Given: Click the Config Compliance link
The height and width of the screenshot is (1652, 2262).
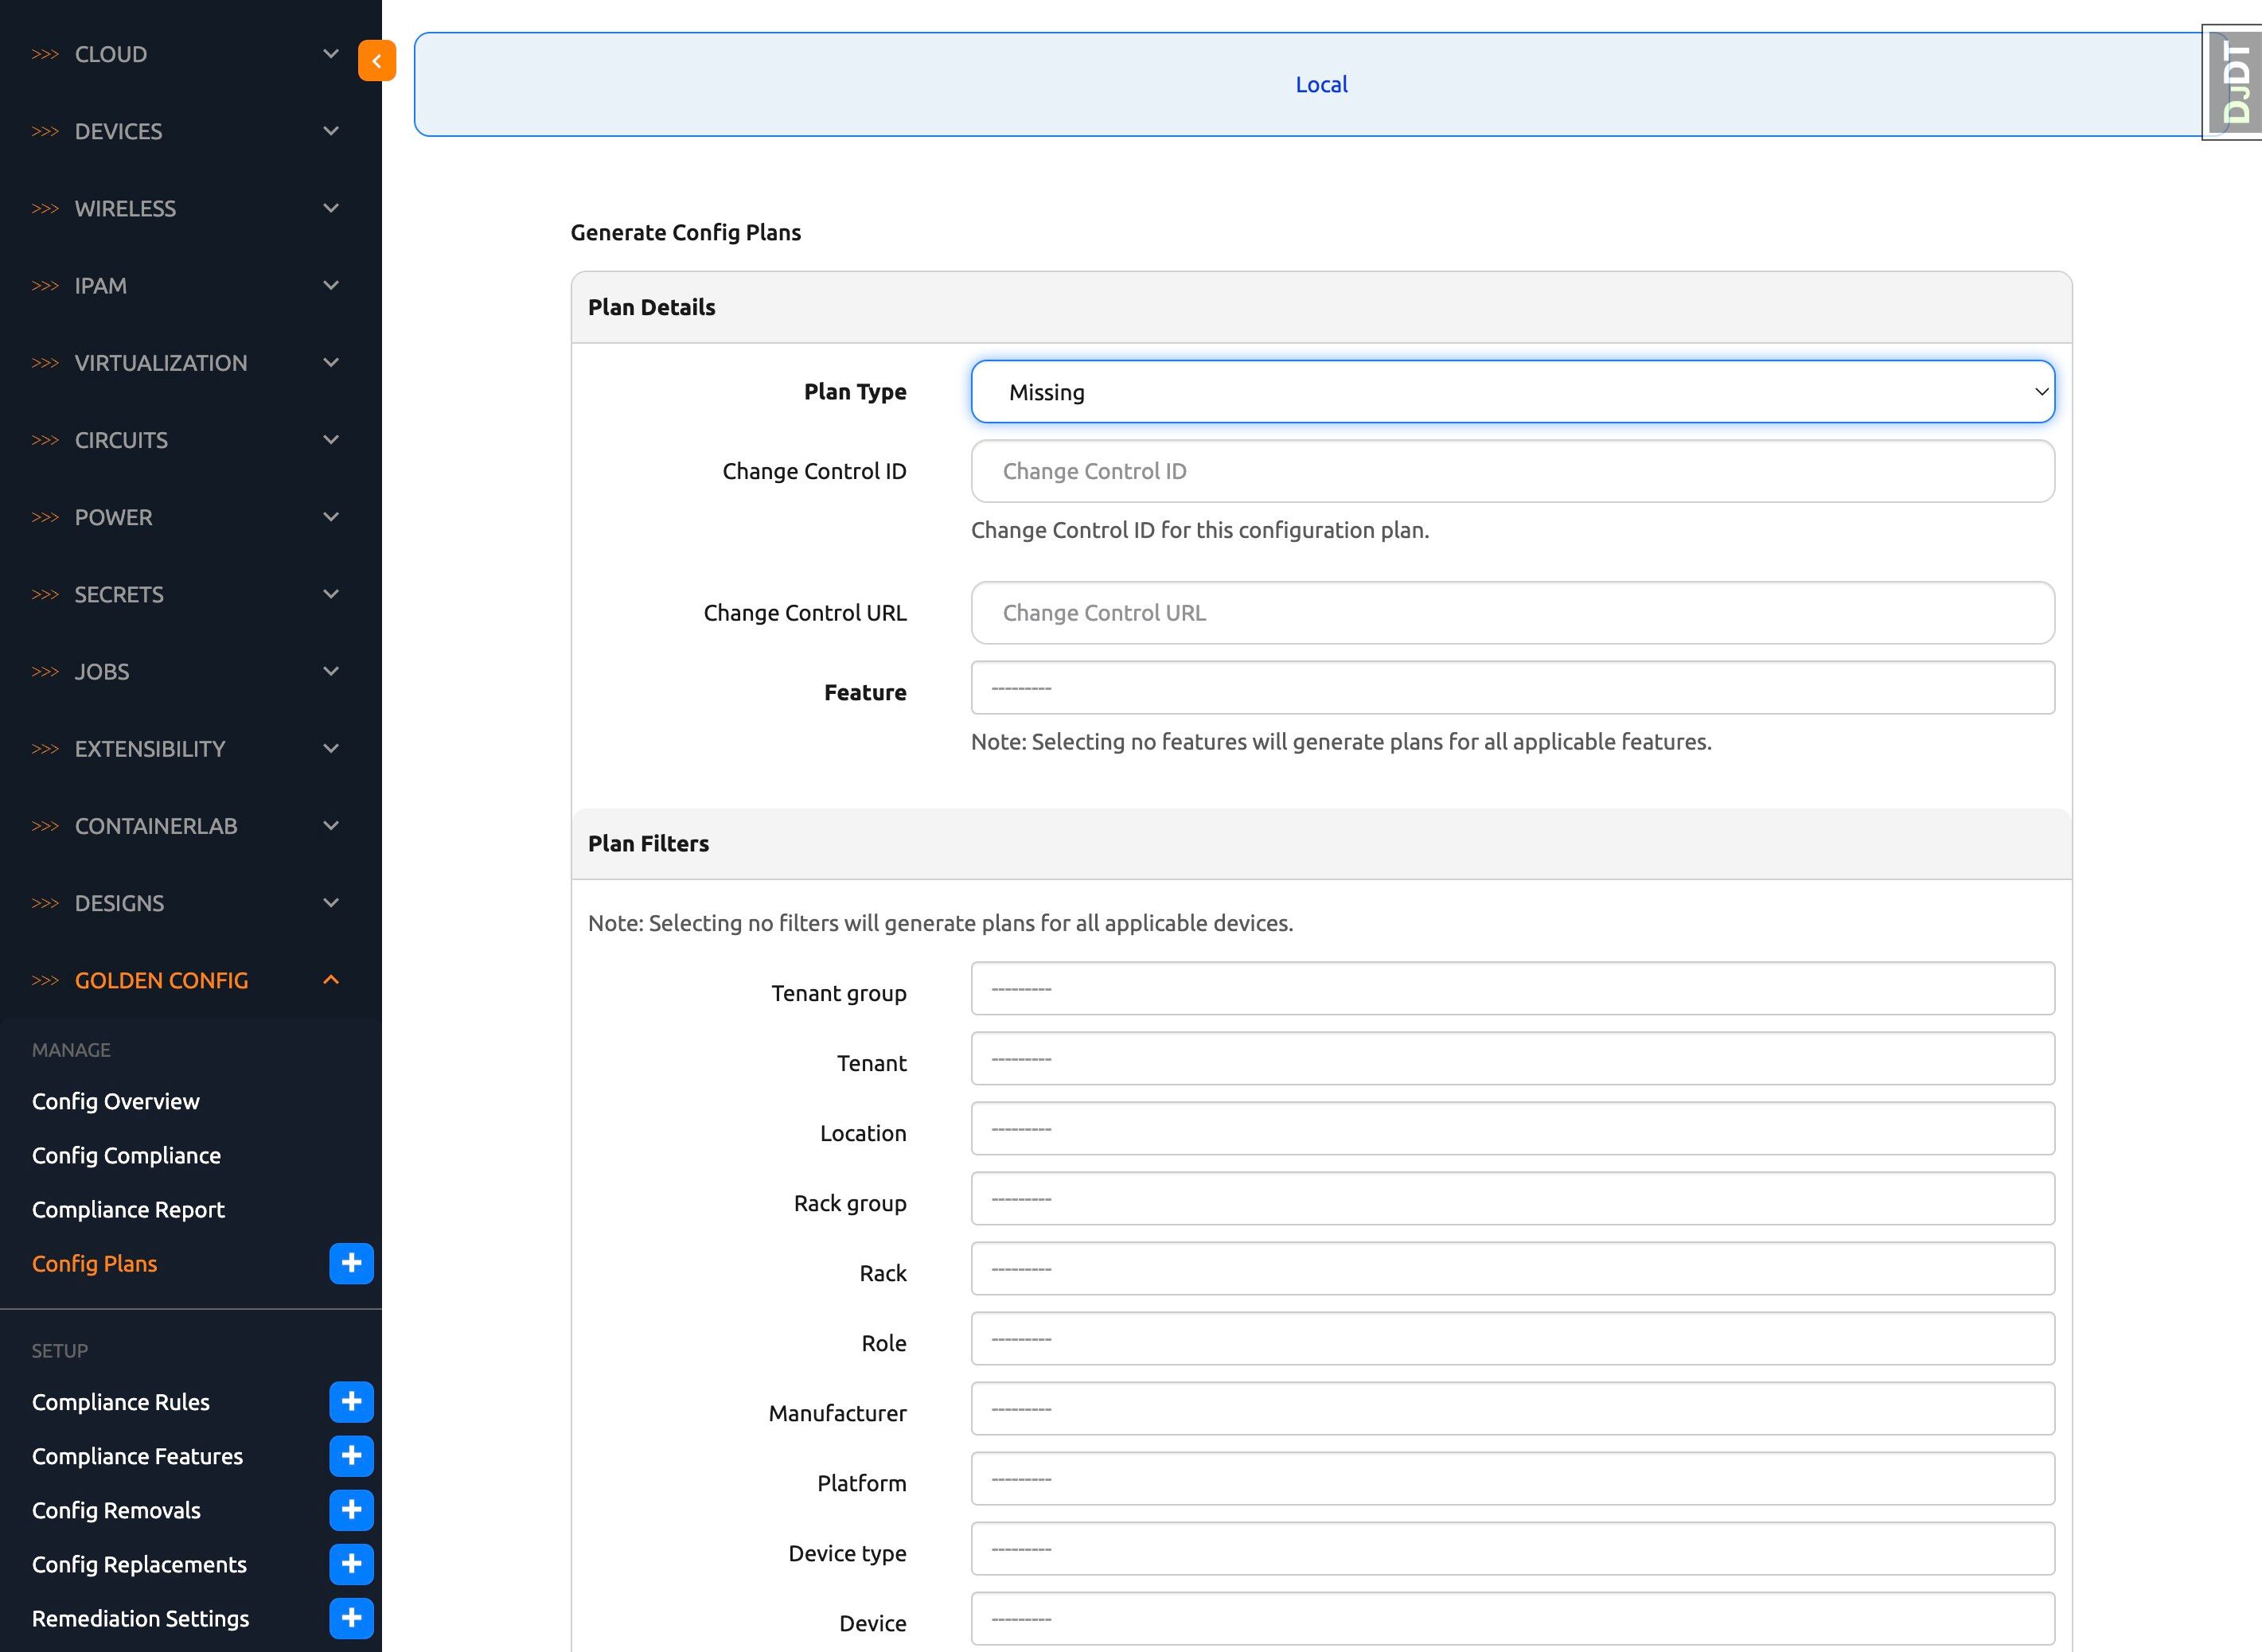Looking at the screenshot, I should [126, 1155].
